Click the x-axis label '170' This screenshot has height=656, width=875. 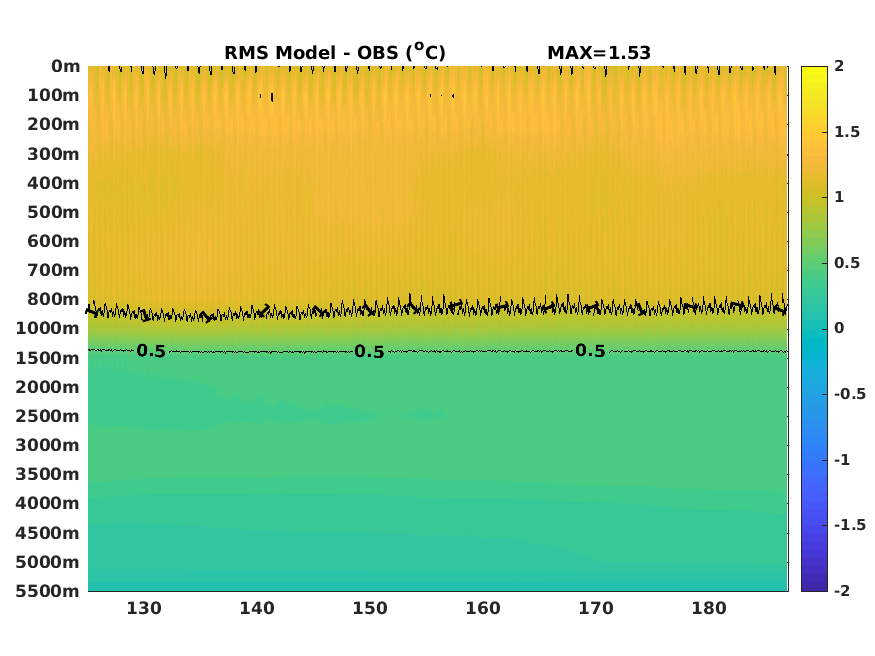click(596, 608)
